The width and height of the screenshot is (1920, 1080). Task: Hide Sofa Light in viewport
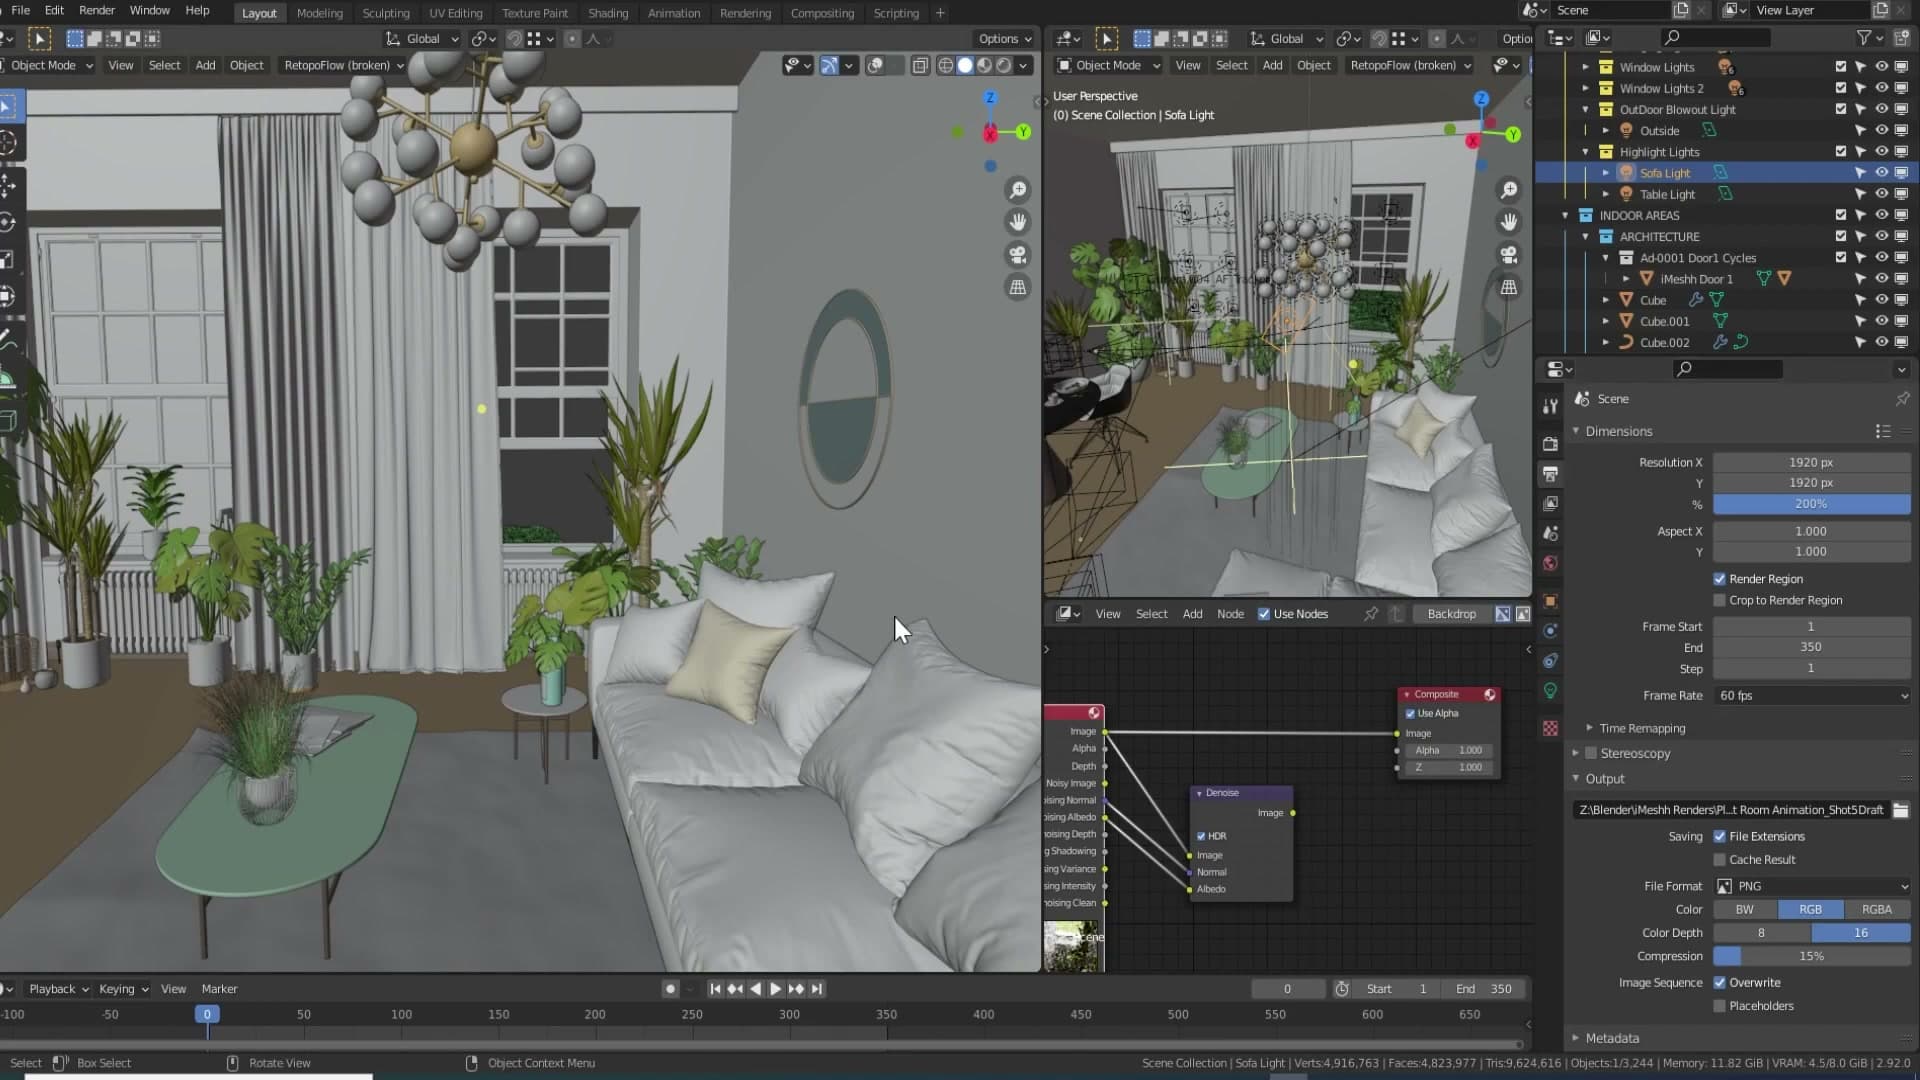1881,173
